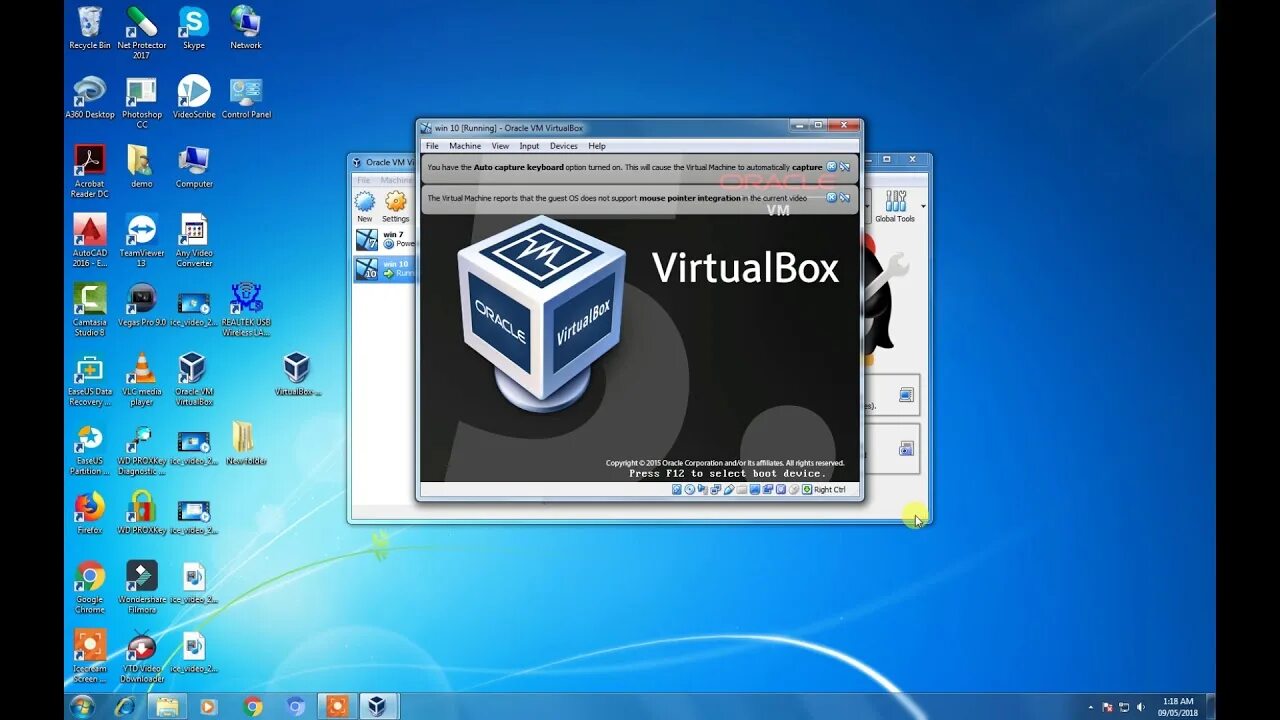
Task: Open the Control Panel desktop shortcut
Action: 246,98
